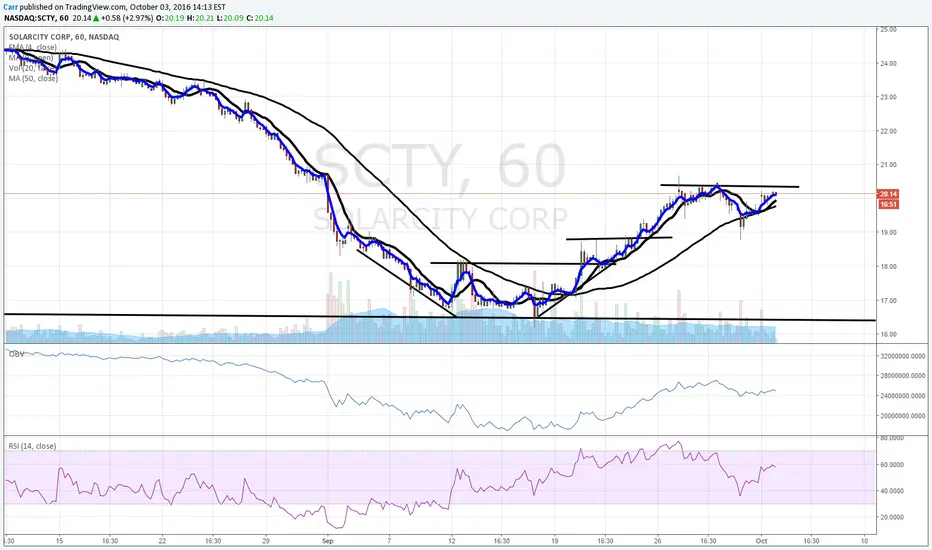Click the "12" date on time axis

(452, 541)
